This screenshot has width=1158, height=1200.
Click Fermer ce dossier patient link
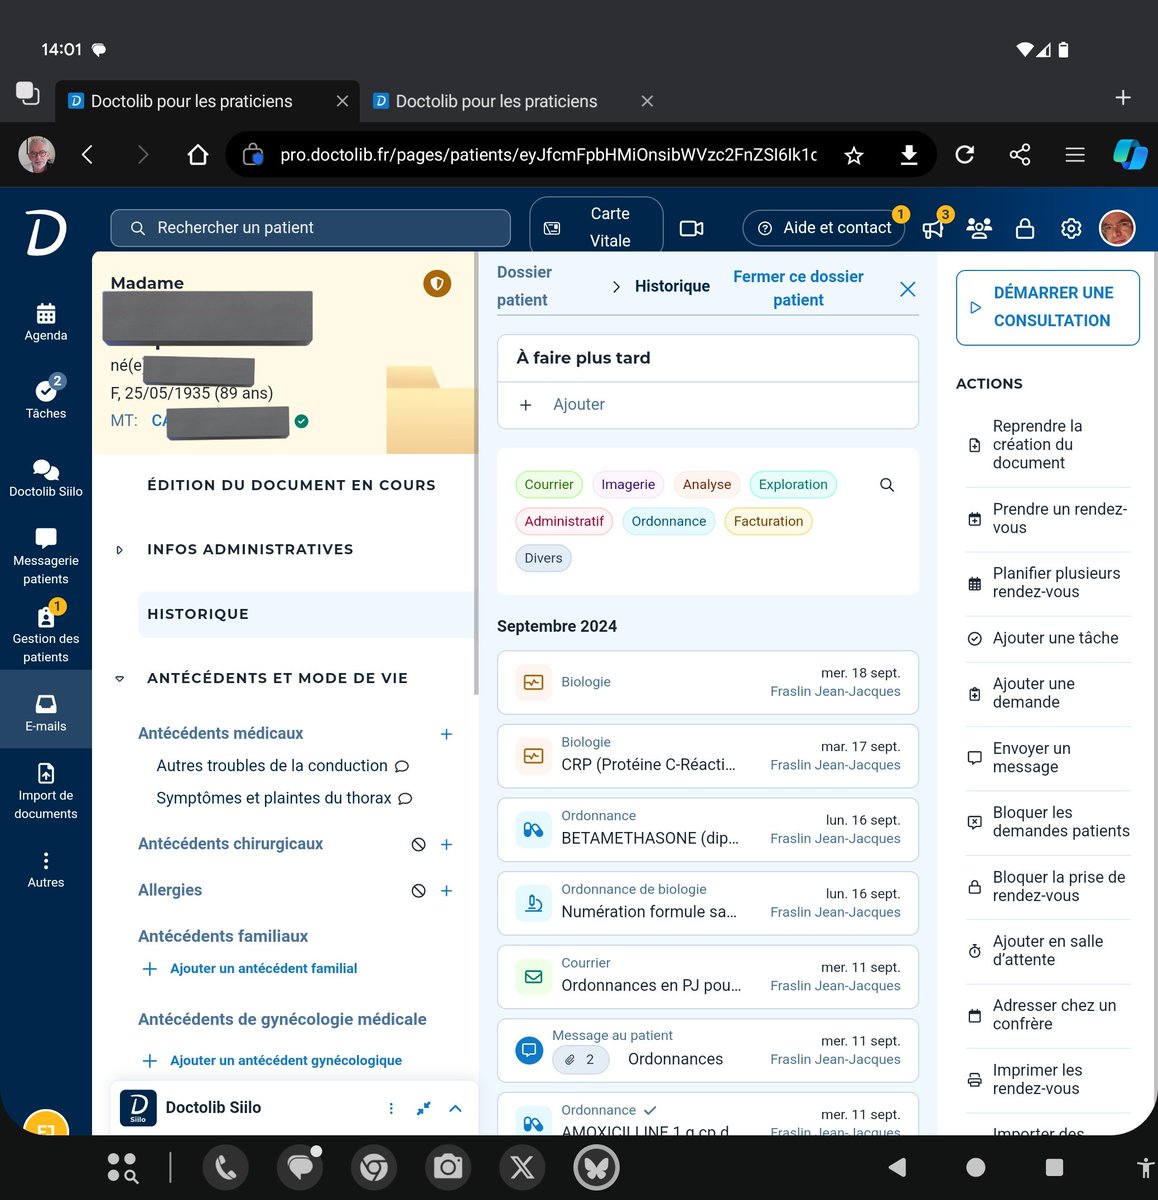click(x=798, y=289)
